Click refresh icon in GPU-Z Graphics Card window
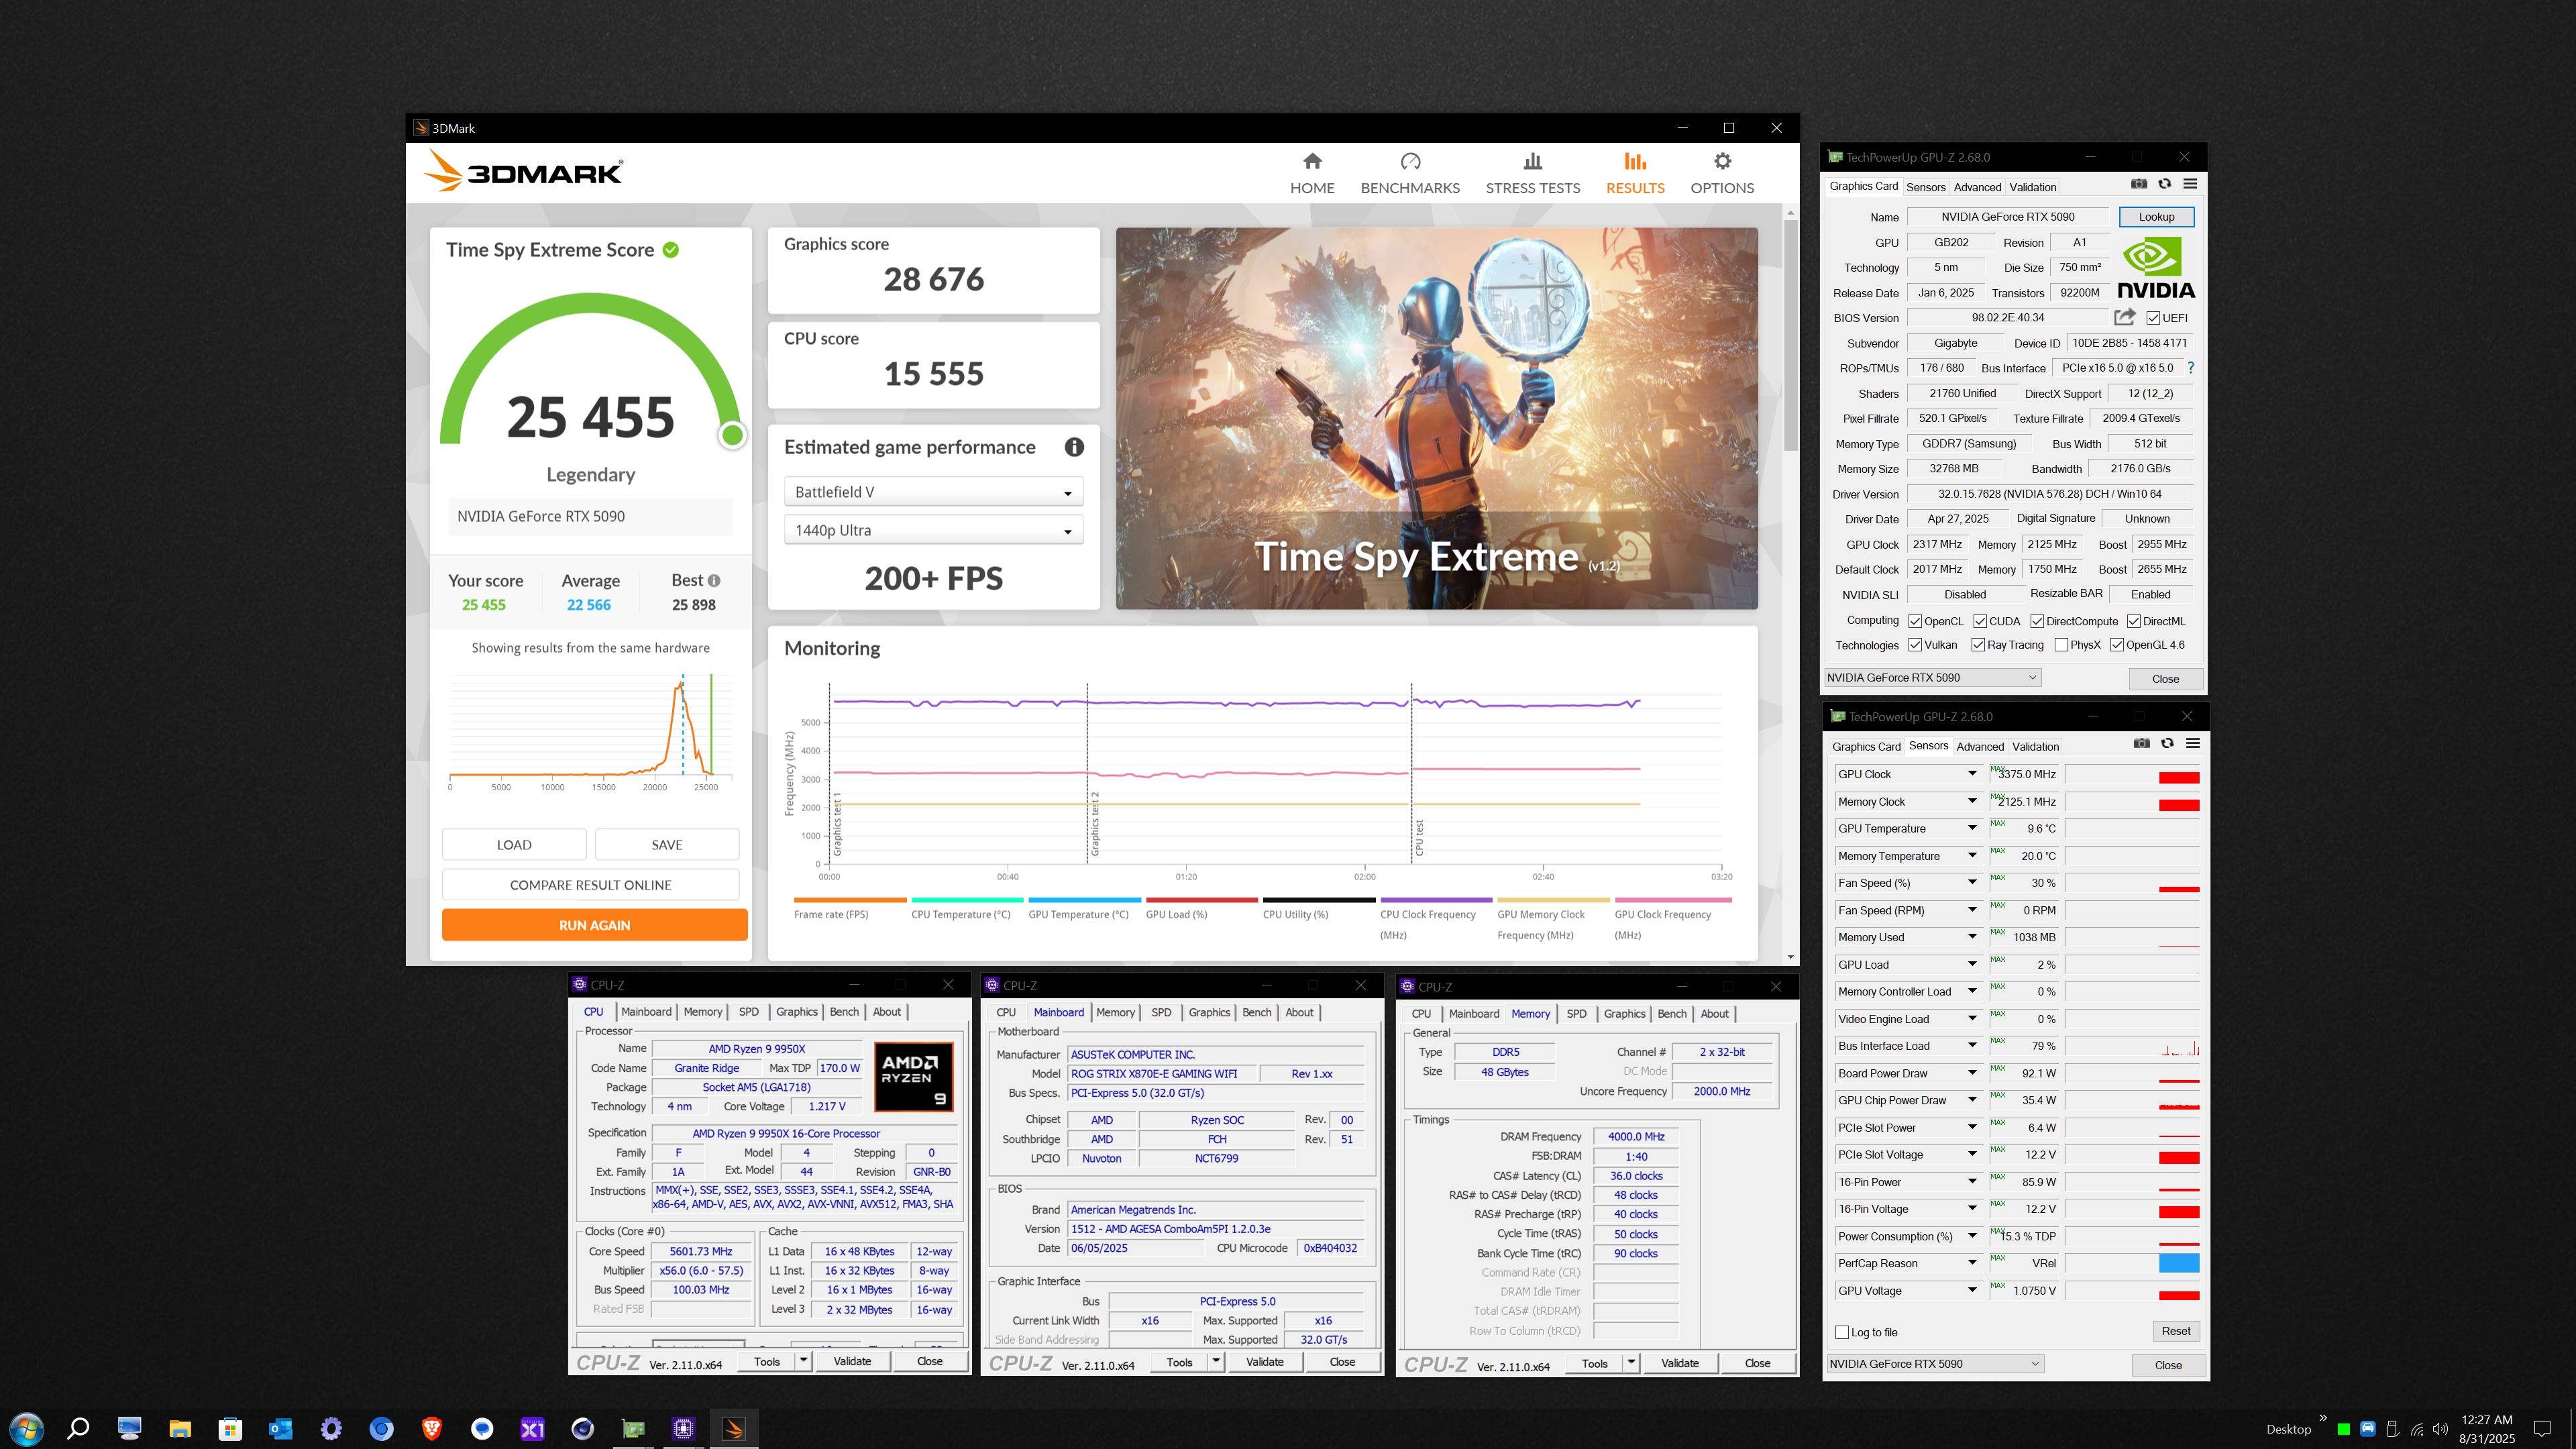The image size is (2576, 1449). pyautogui.click(x=2164, y=184)
